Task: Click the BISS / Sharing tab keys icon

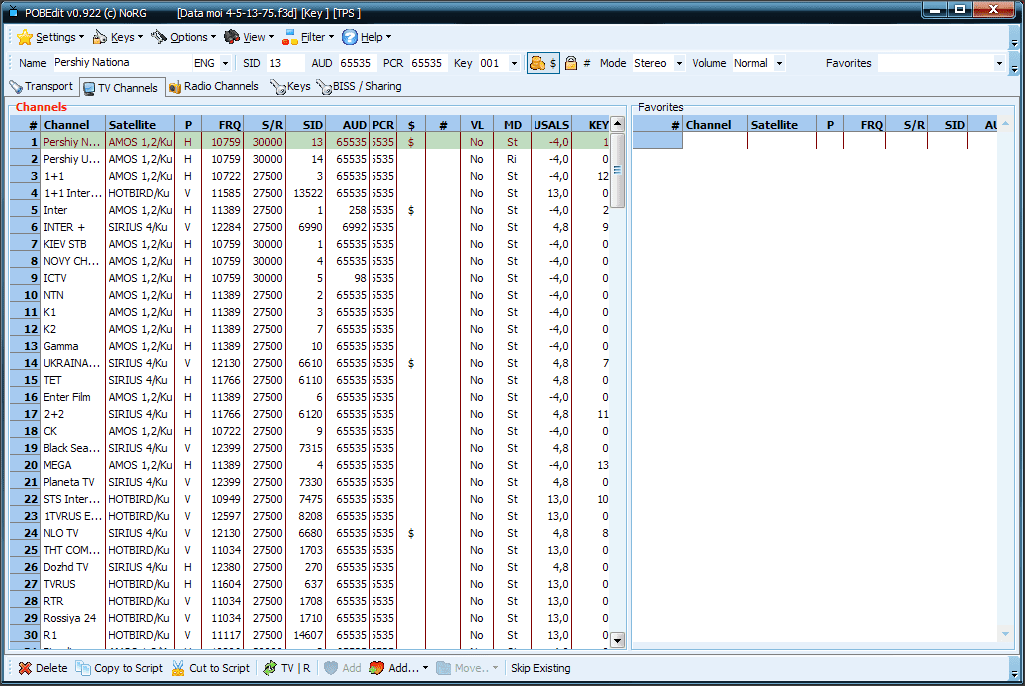Action: tap(324, 86)
